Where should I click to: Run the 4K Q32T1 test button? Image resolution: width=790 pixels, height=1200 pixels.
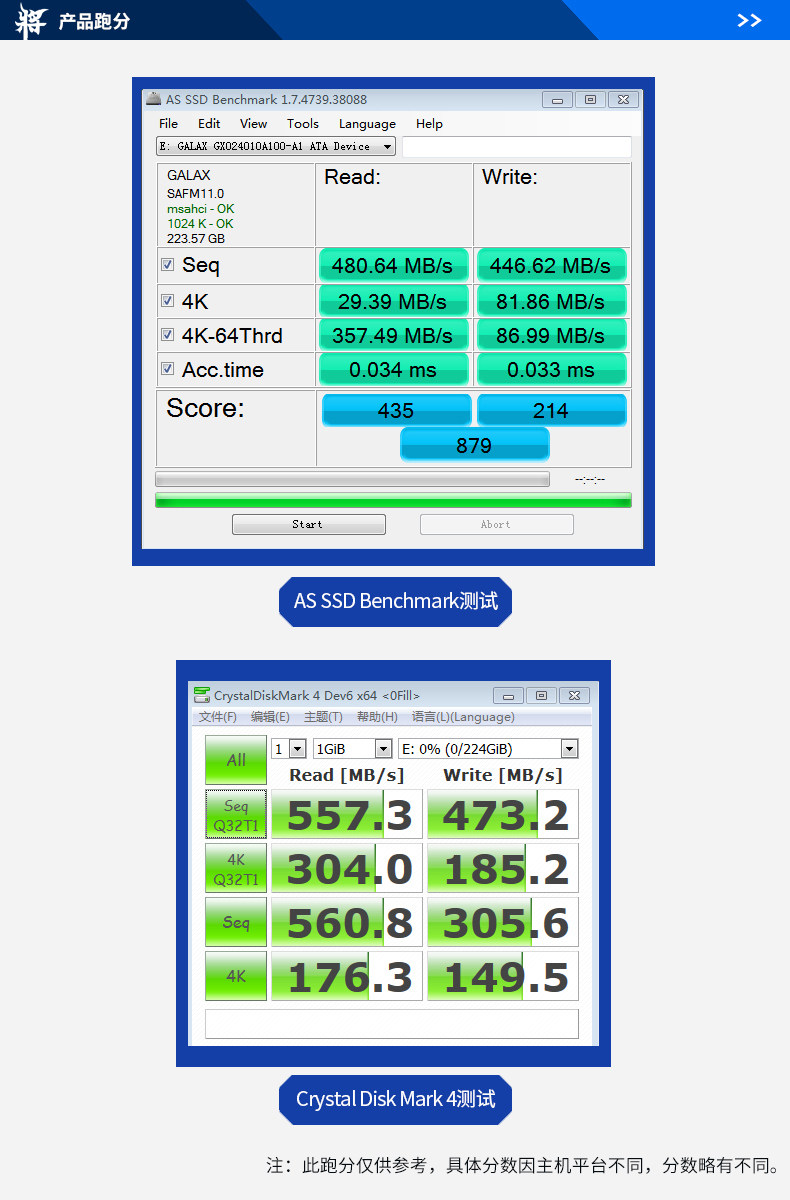point(236,868)
